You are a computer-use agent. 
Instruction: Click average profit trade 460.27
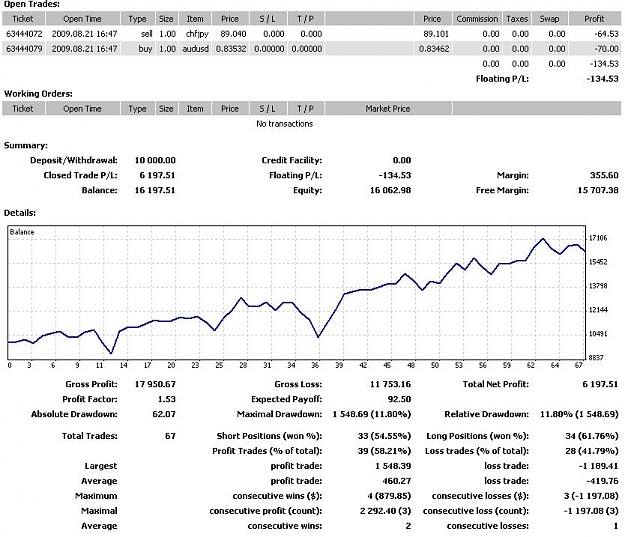pos(396,481)
